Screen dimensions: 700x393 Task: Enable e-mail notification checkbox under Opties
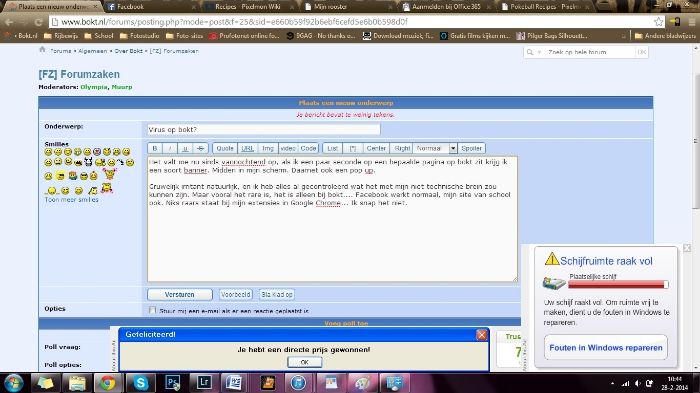tap(153, 310)
